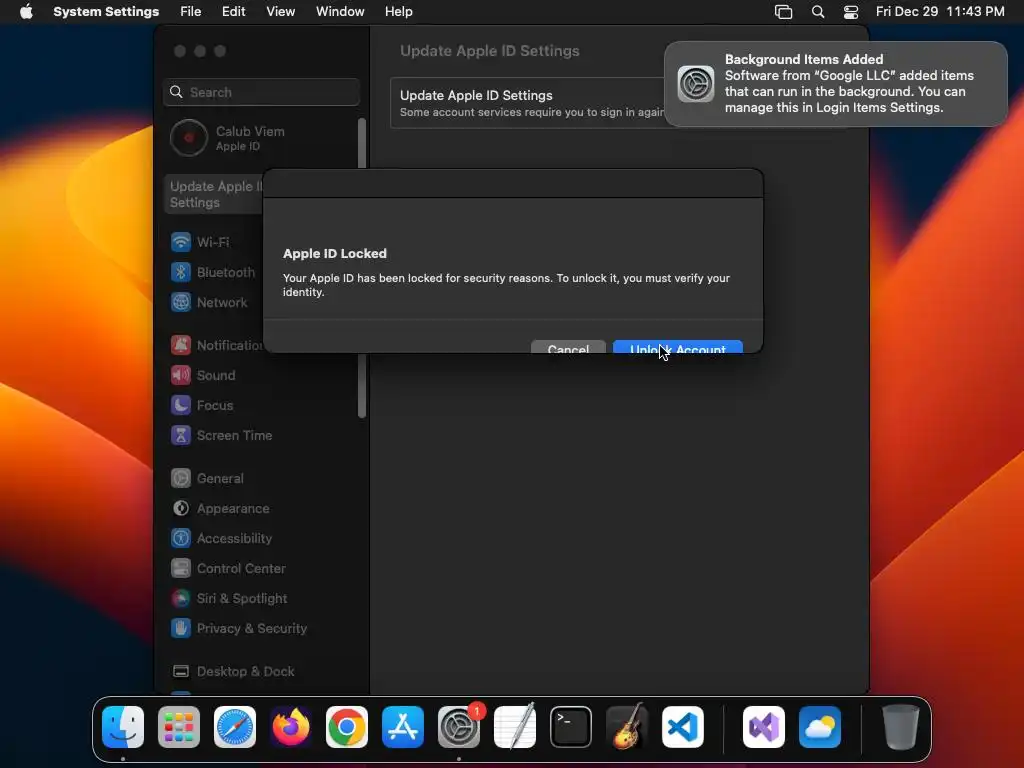Select the Bluetooth icon in sidebar

pos(181,272)
